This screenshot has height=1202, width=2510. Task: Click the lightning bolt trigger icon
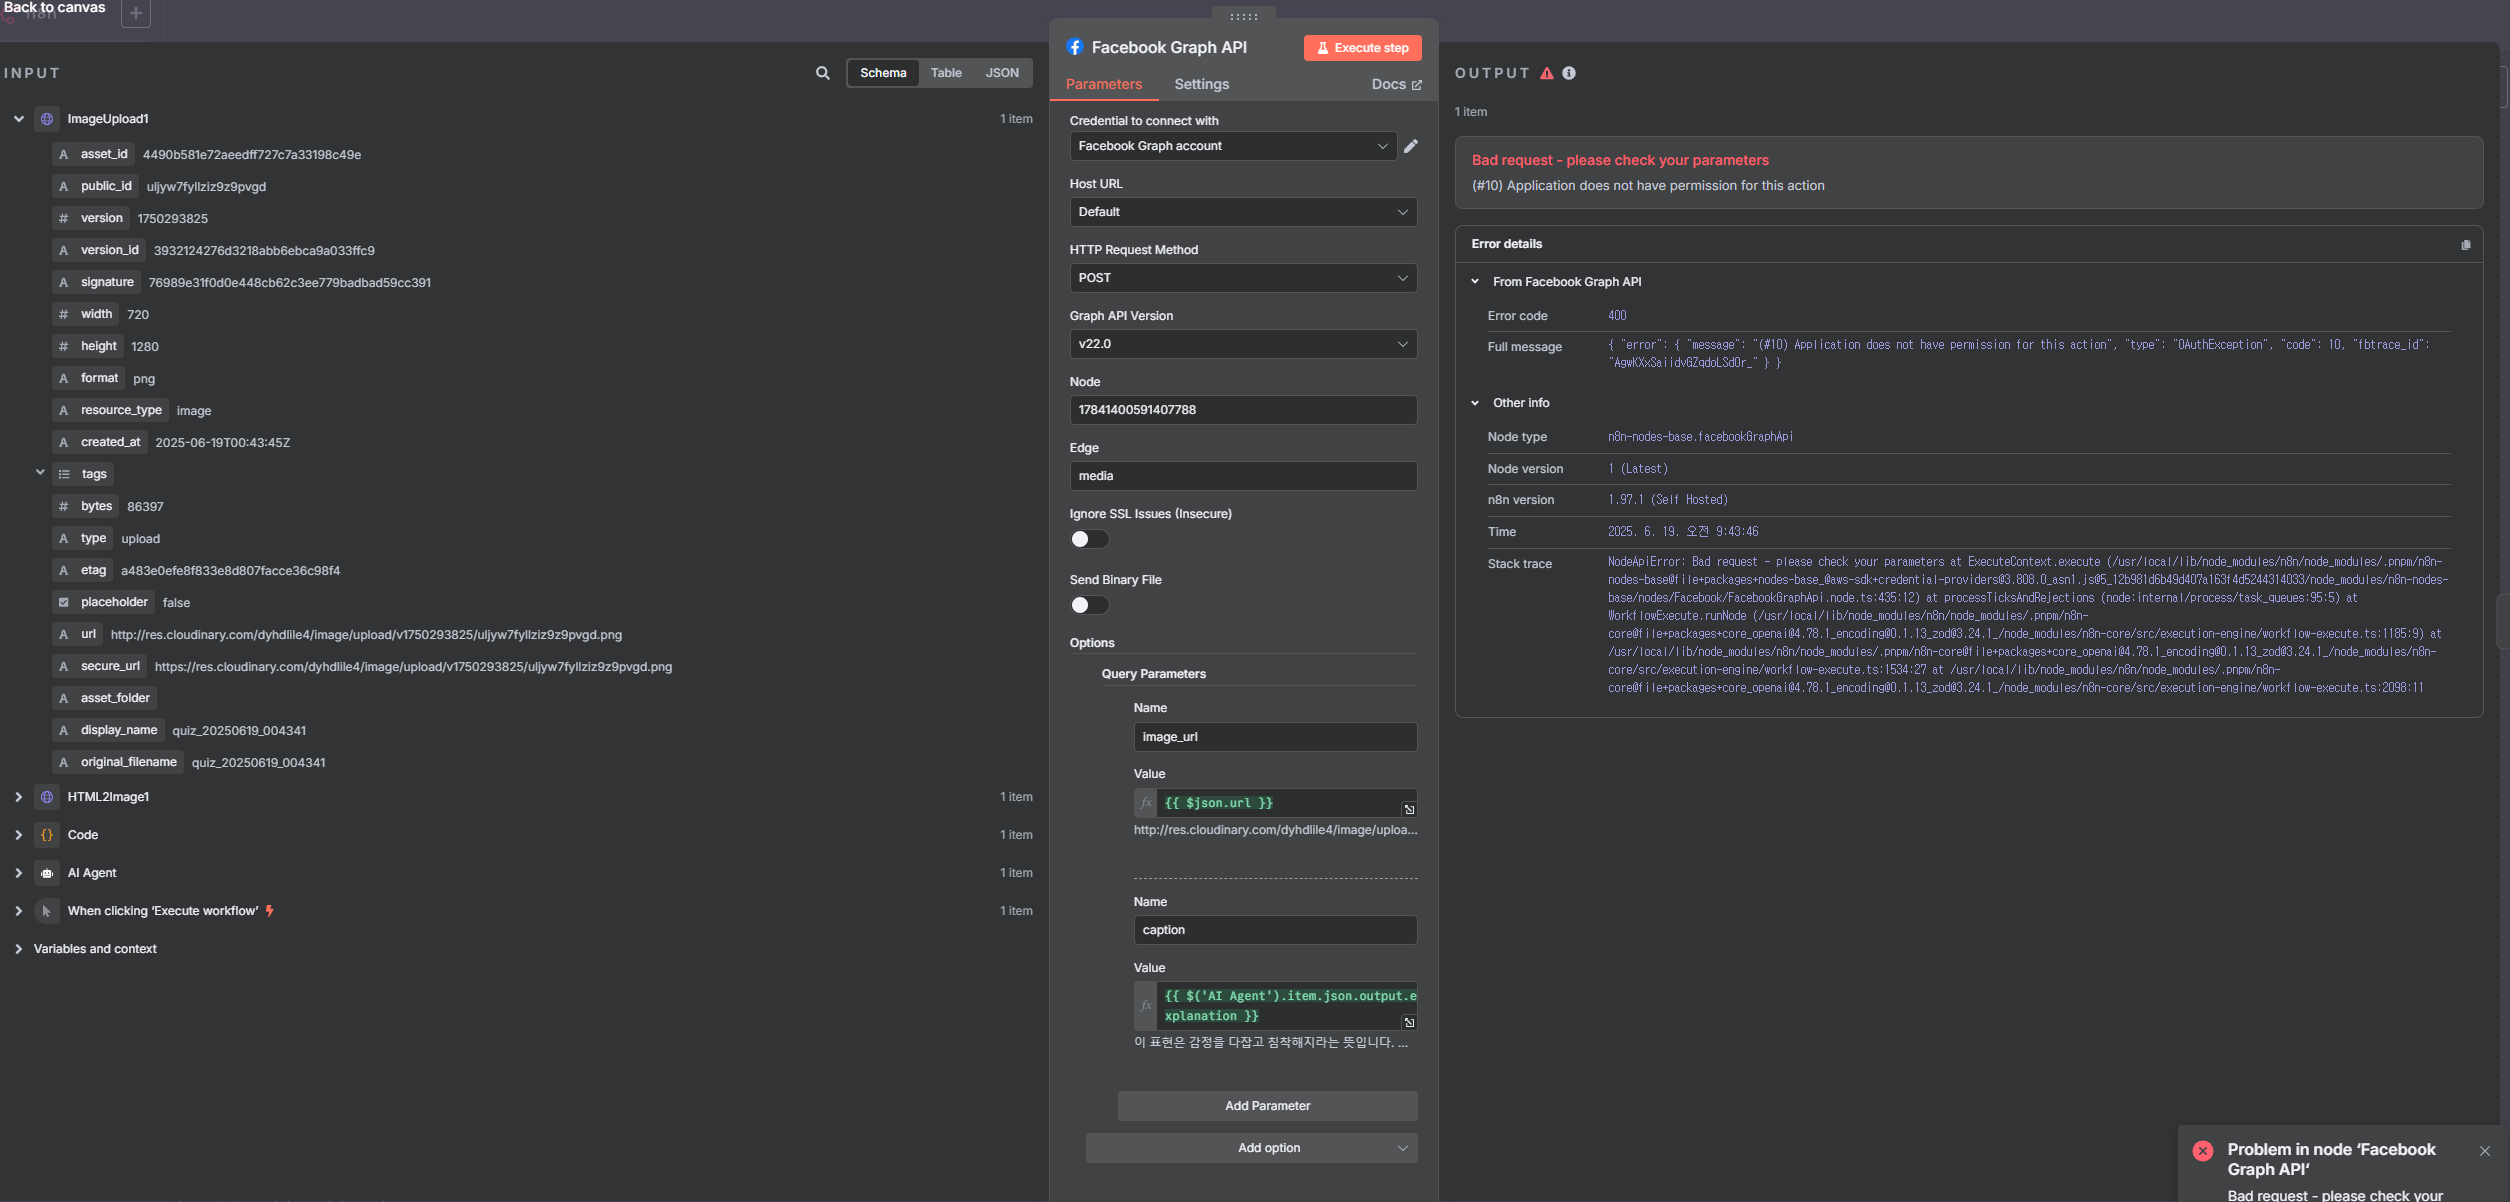pos(269,911)
